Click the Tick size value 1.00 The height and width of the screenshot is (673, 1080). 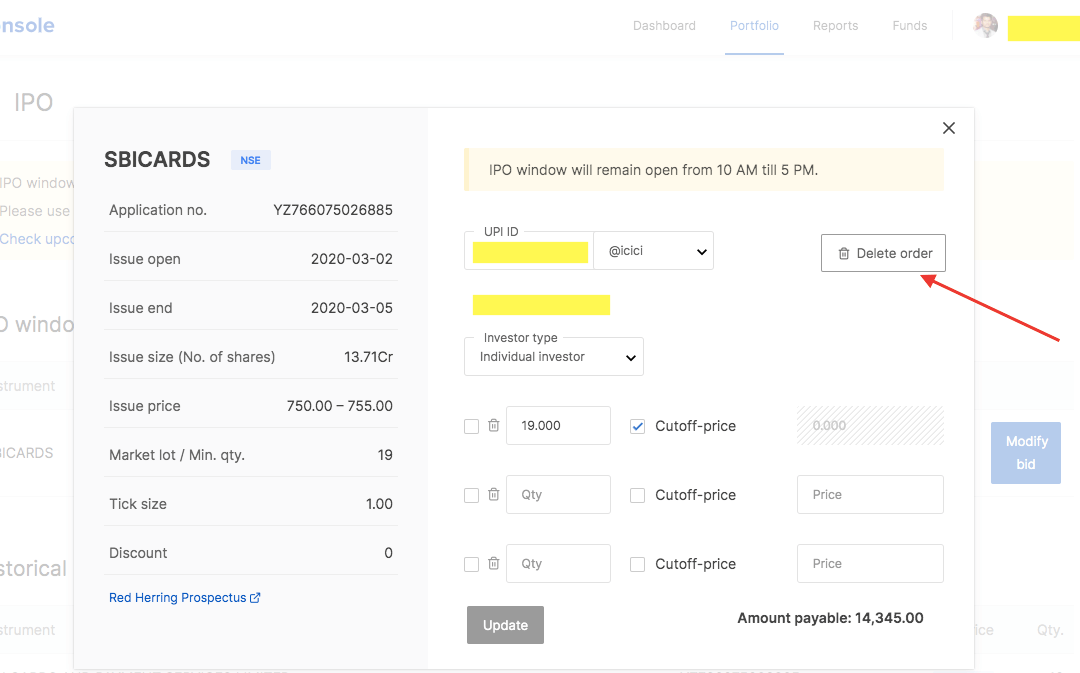click(x=379, y=504)
